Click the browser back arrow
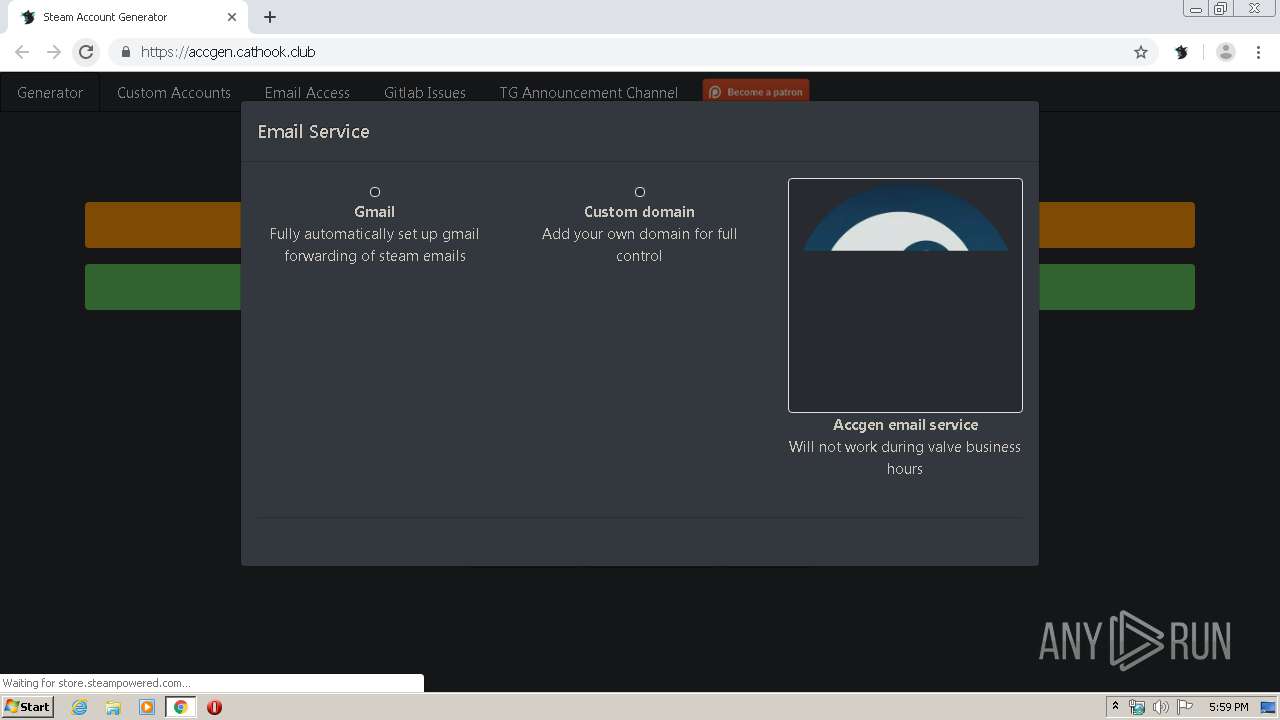The width and height of the screenshot is (1280, 720). point(22,52)
